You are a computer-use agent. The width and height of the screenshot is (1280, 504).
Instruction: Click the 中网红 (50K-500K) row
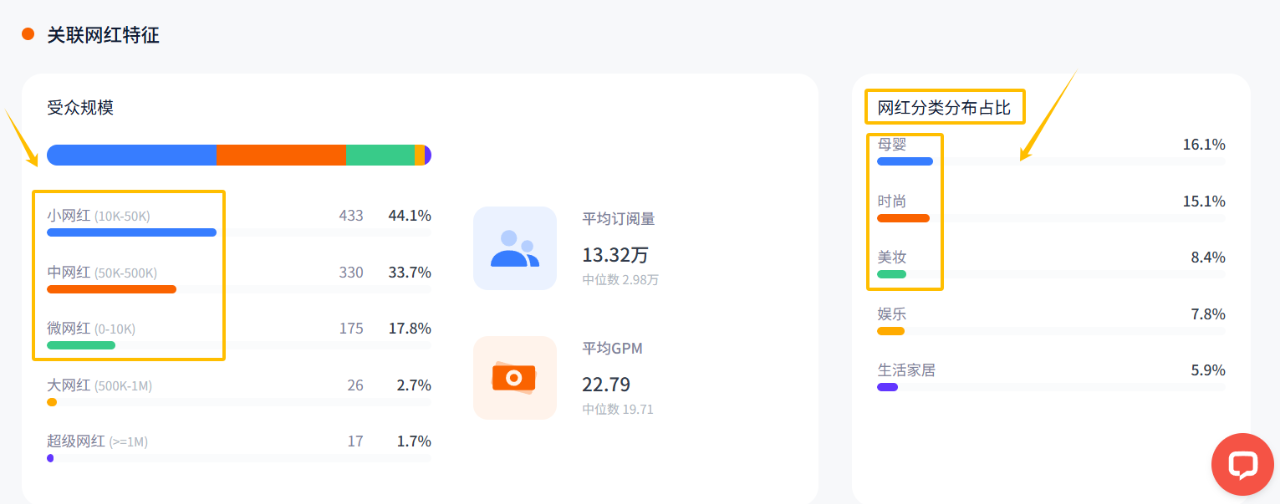coord(239,278)
